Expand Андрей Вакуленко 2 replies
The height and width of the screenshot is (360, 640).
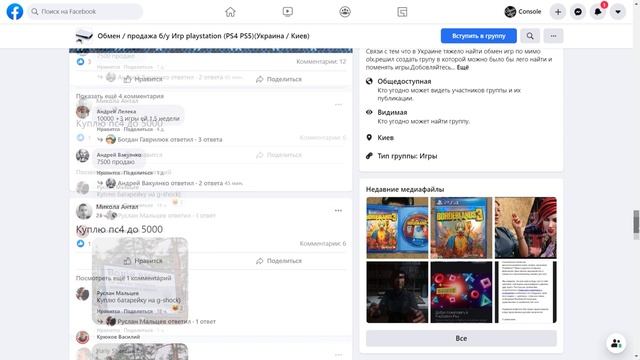(170, 183)
